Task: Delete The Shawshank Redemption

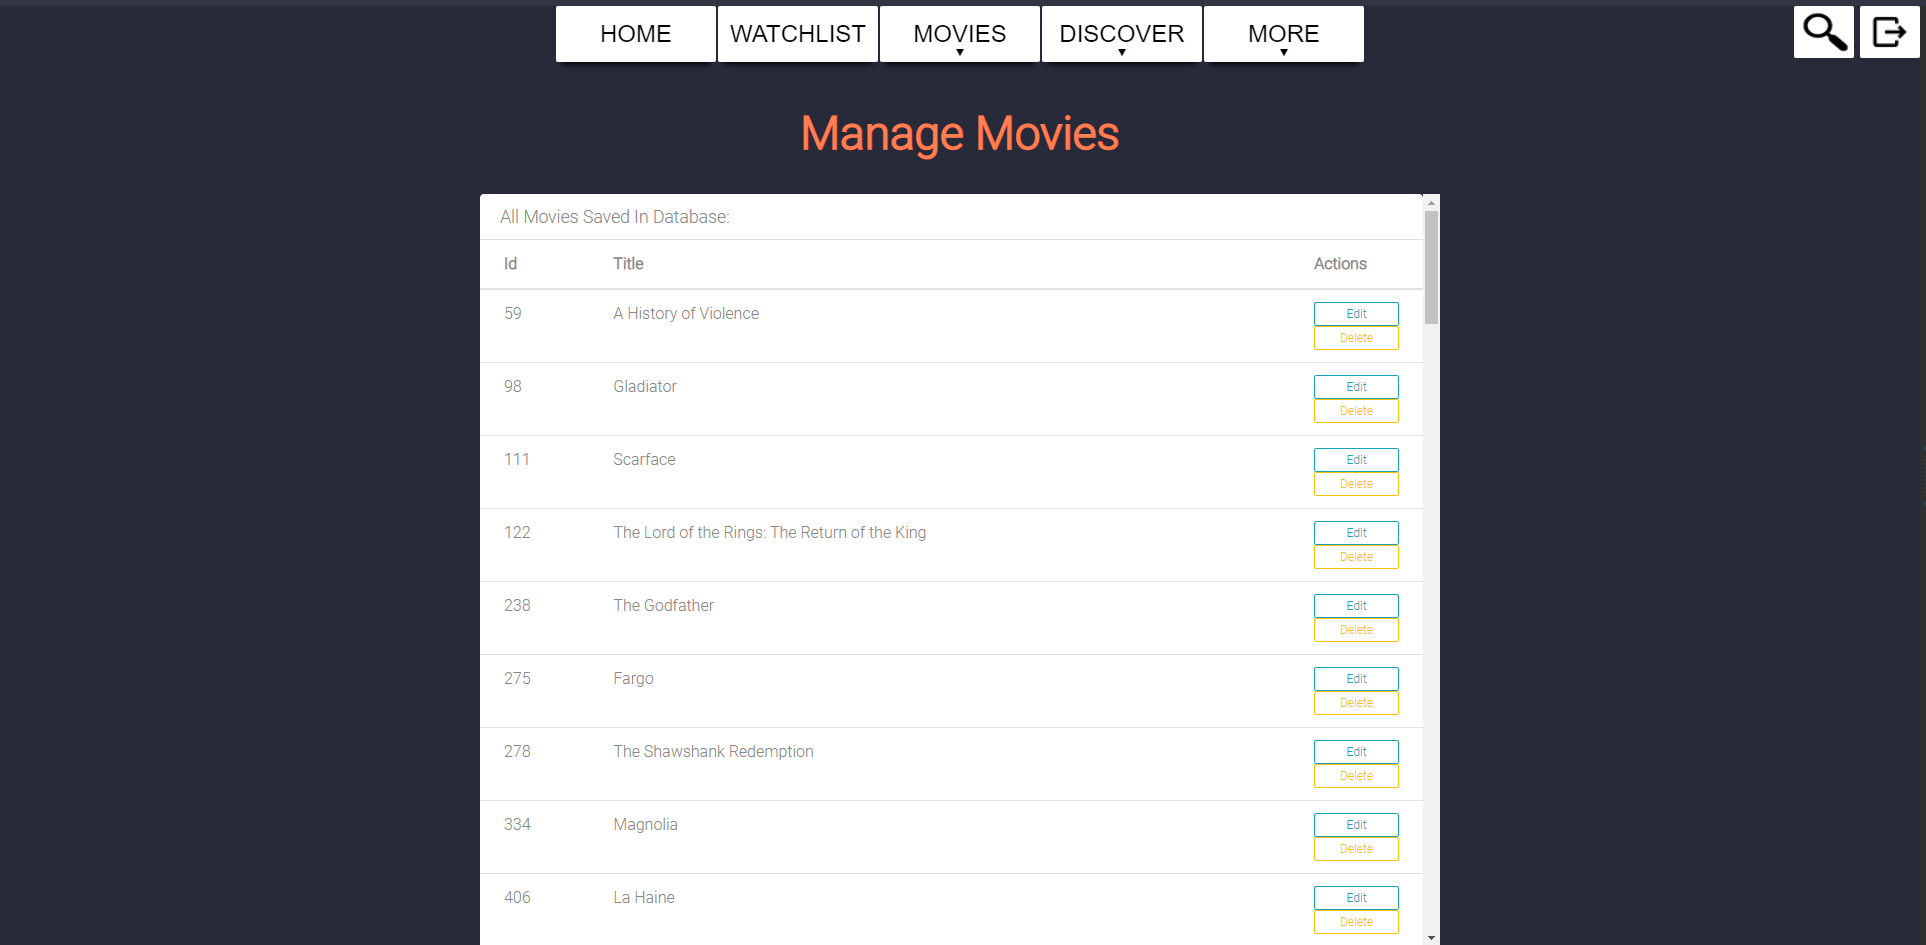Action: (1356, 776)
